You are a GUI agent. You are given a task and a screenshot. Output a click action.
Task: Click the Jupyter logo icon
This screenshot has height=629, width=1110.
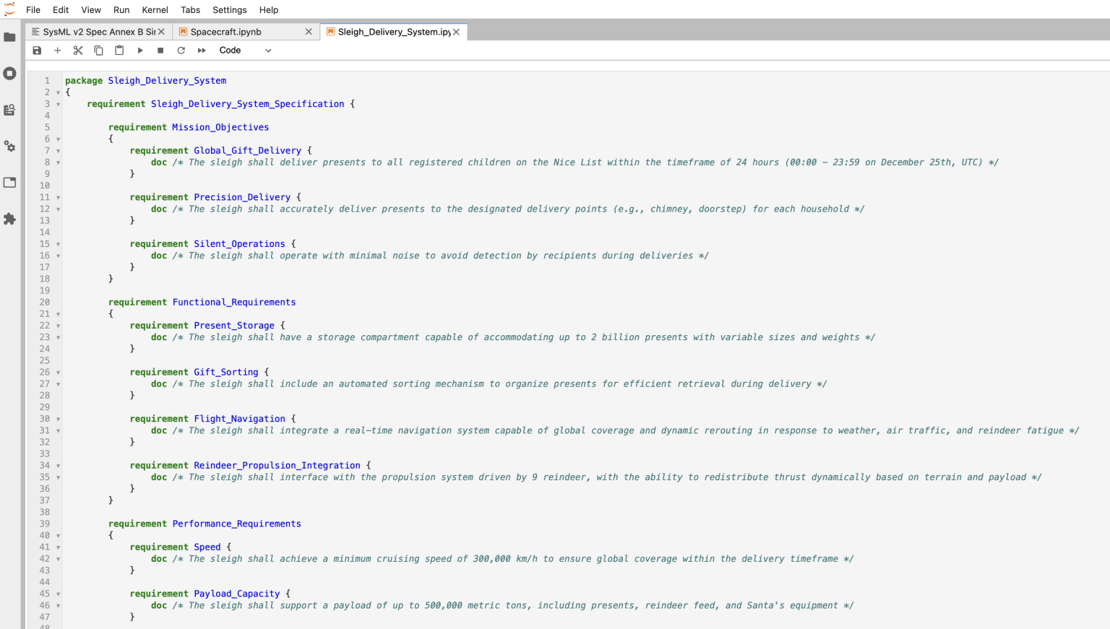9,9
